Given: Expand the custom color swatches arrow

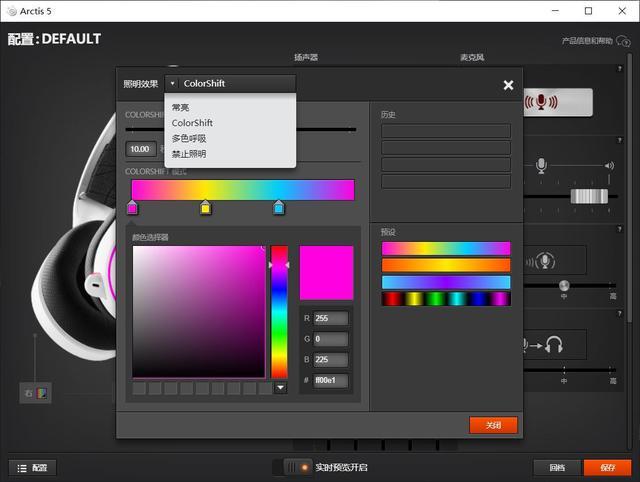Looking at the screenshot, I should coord(280,387).
